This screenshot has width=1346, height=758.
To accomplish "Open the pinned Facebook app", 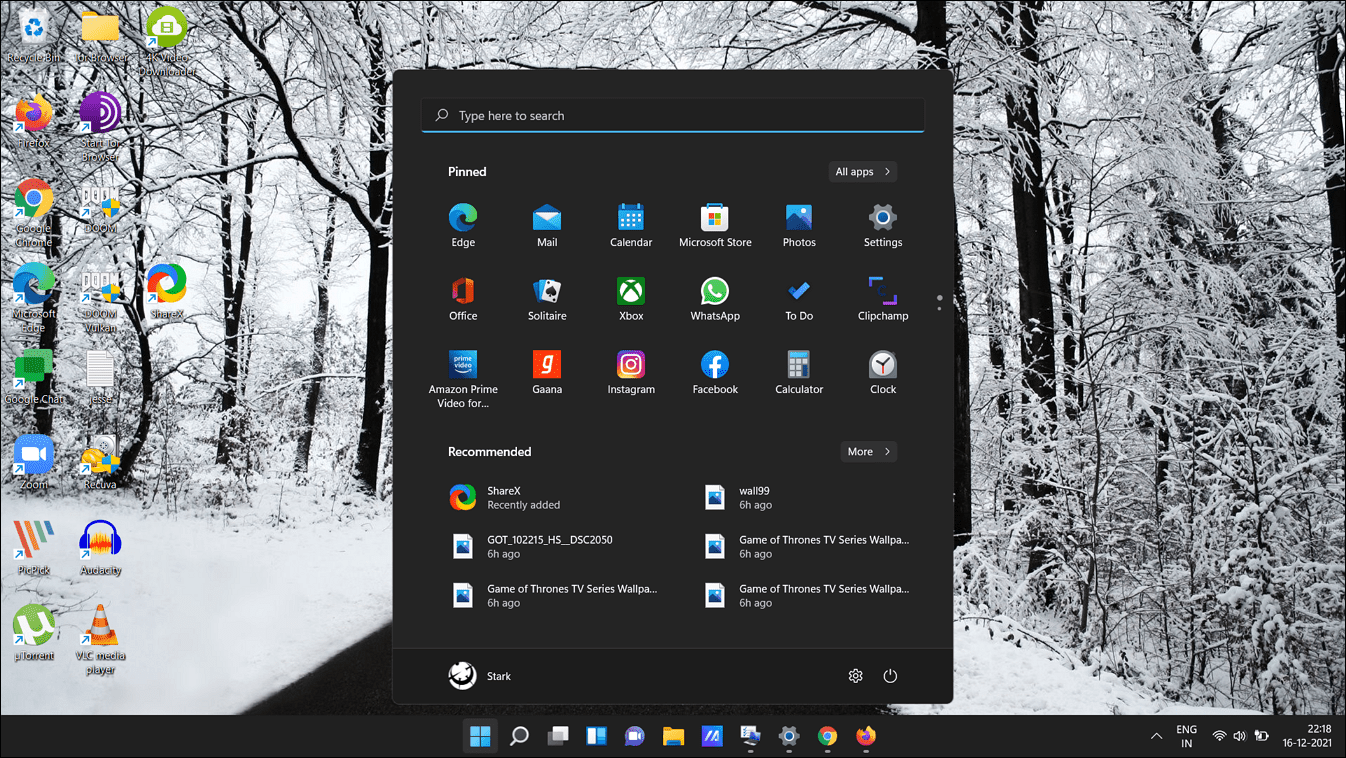I will [x=715, y=373].
